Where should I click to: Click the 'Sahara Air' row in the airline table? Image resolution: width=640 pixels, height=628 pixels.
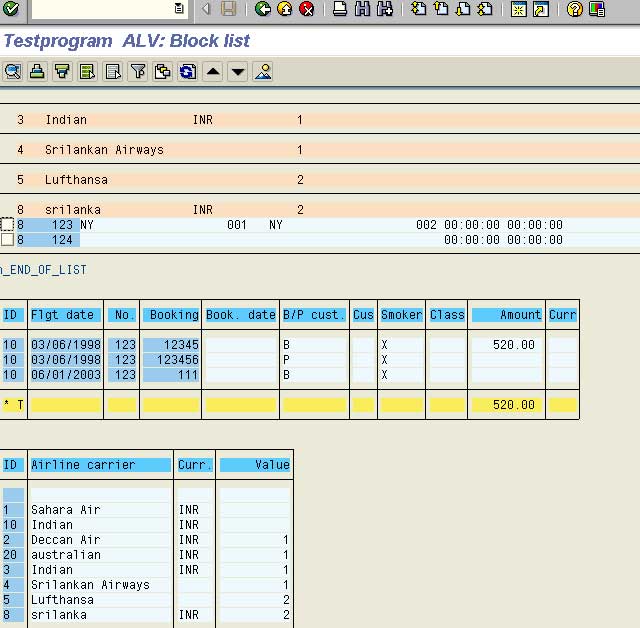click(147, 510)
